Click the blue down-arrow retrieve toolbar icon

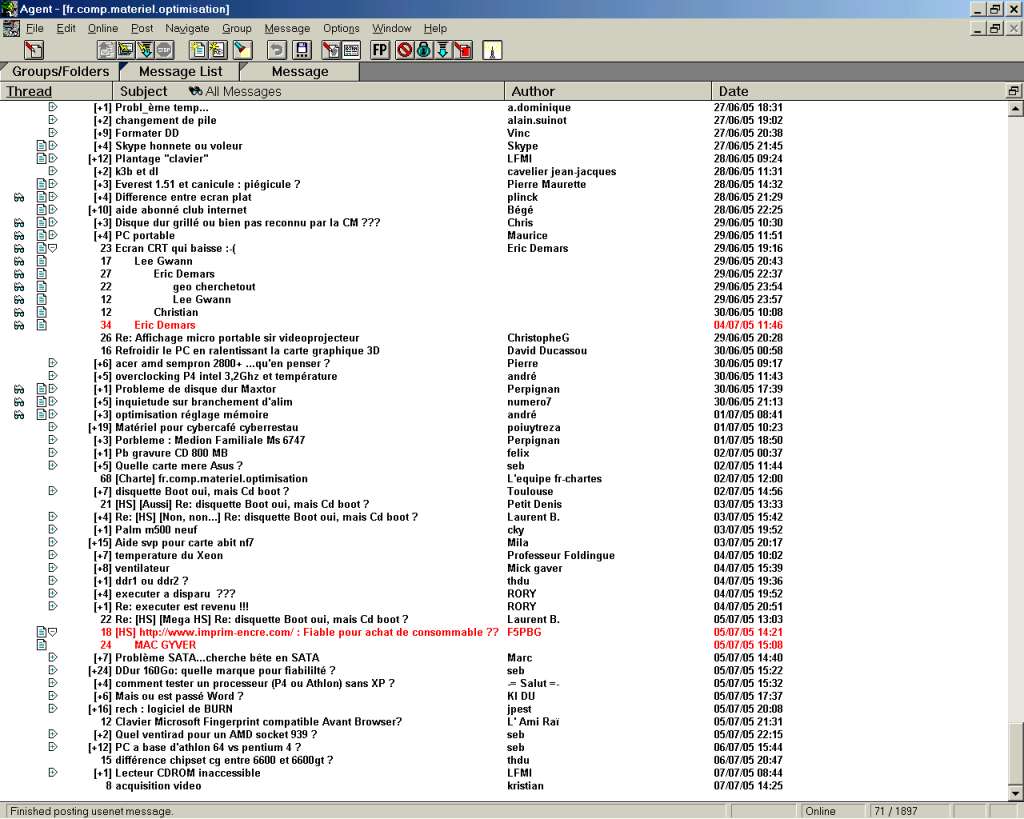(x=443, y=50)
